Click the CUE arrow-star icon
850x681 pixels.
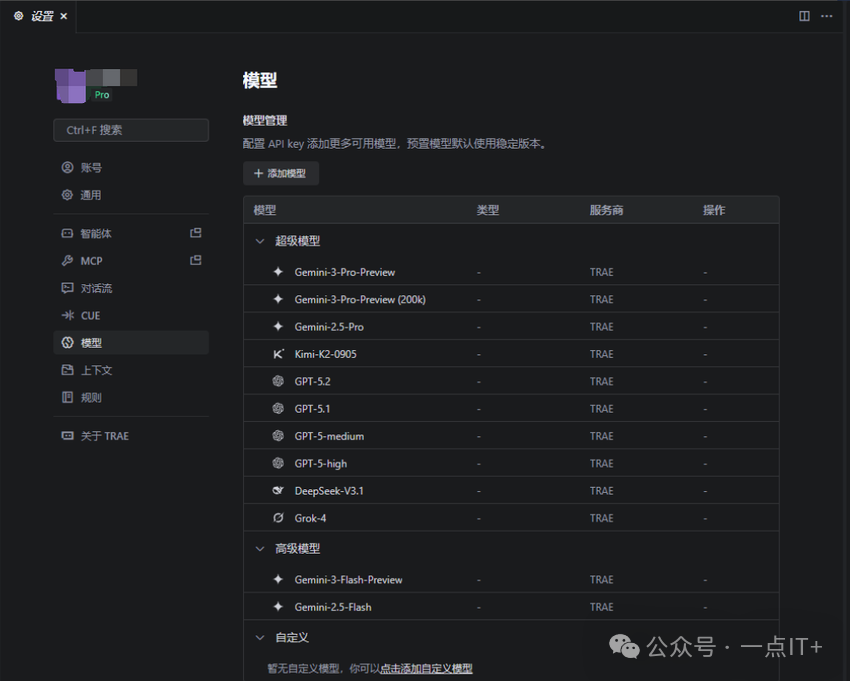pyautogui.click(x=68, y=315)
